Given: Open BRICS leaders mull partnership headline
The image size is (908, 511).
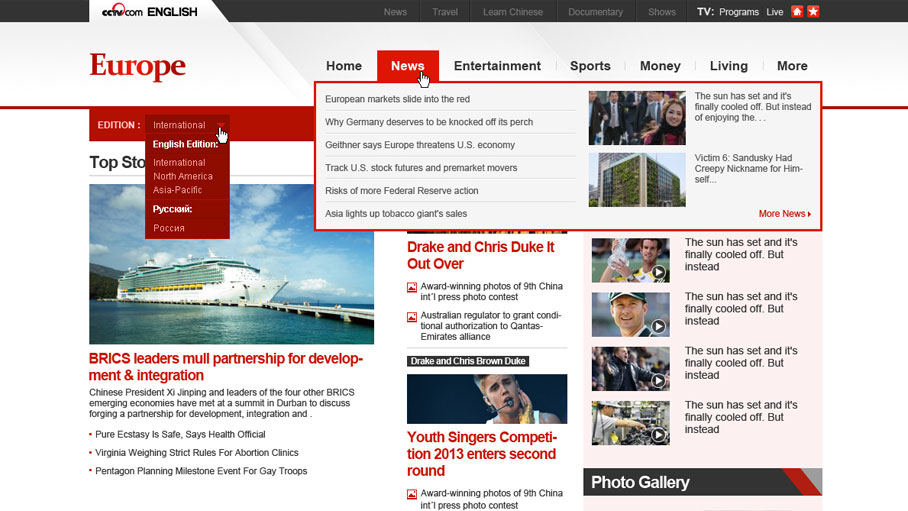Looking at the screenshot, I should 226,367.
